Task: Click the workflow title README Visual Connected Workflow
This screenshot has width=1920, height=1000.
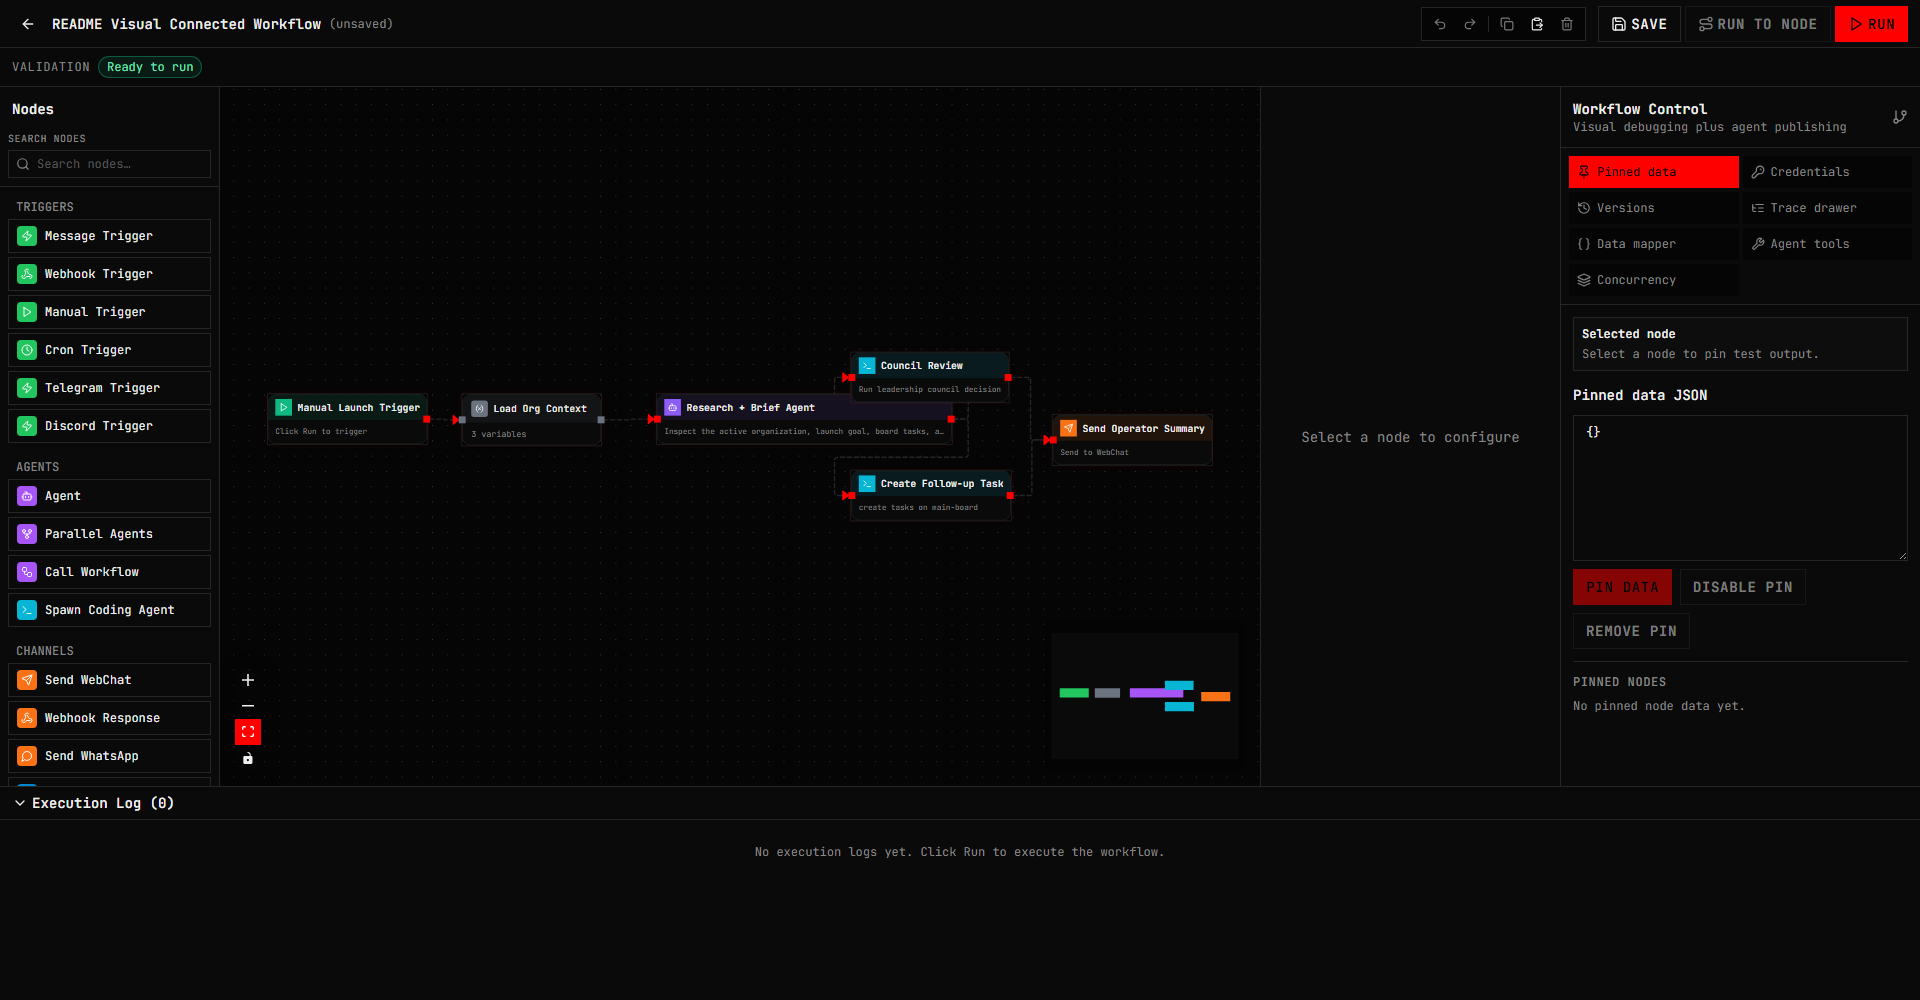Action: [x=187, y=24]
